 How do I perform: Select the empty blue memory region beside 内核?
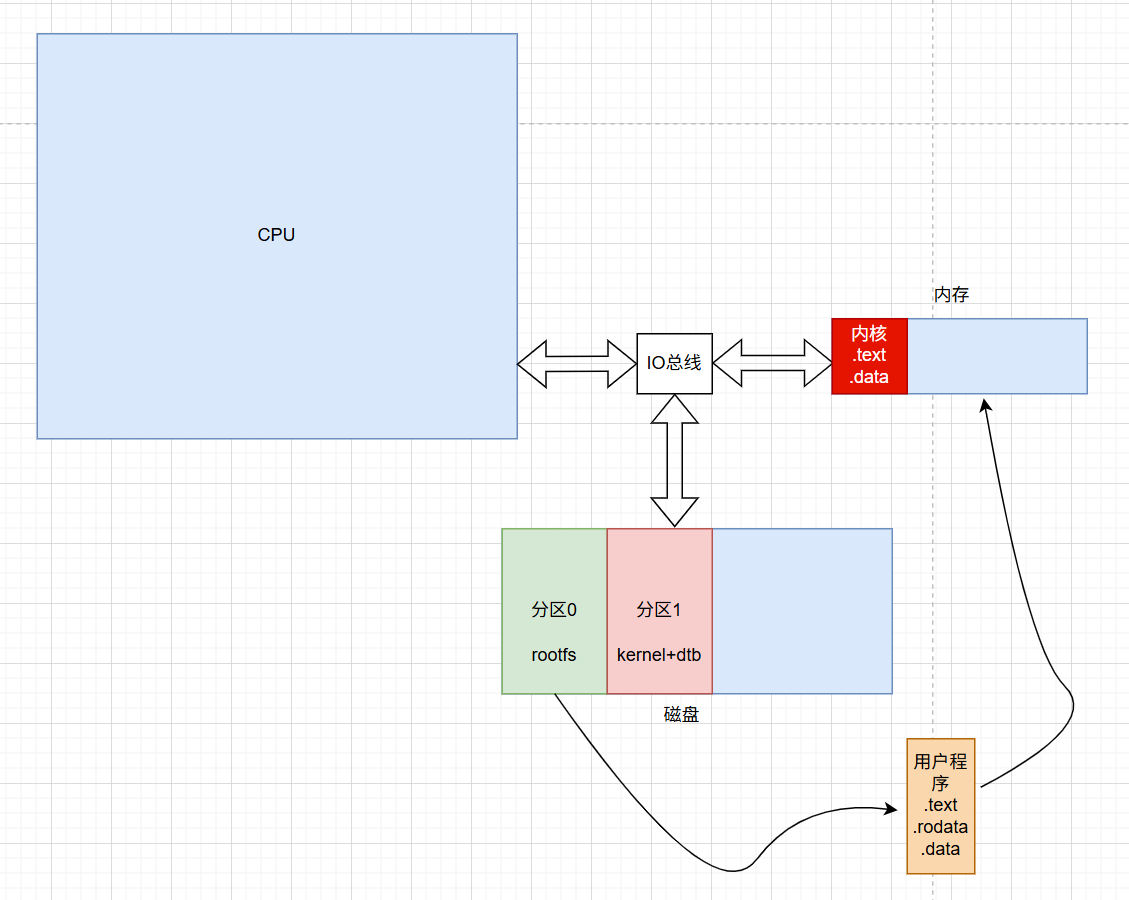(997, 356)
